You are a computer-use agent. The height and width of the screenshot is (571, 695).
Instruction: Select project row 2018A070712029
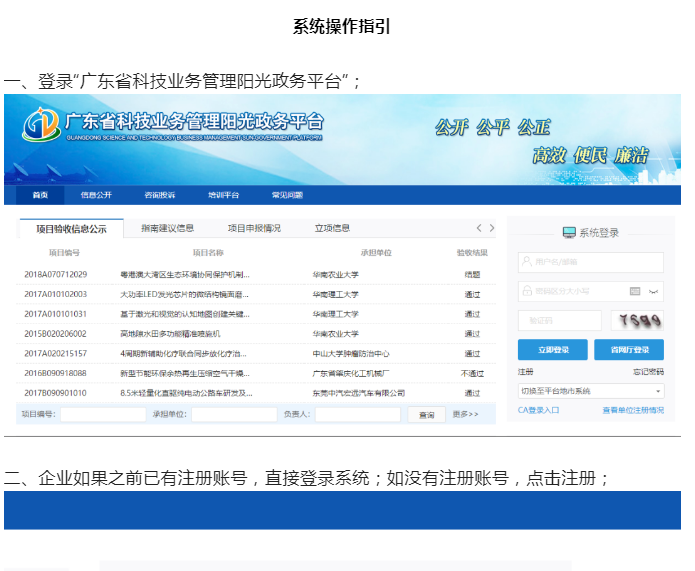click(x=256, y=274)
